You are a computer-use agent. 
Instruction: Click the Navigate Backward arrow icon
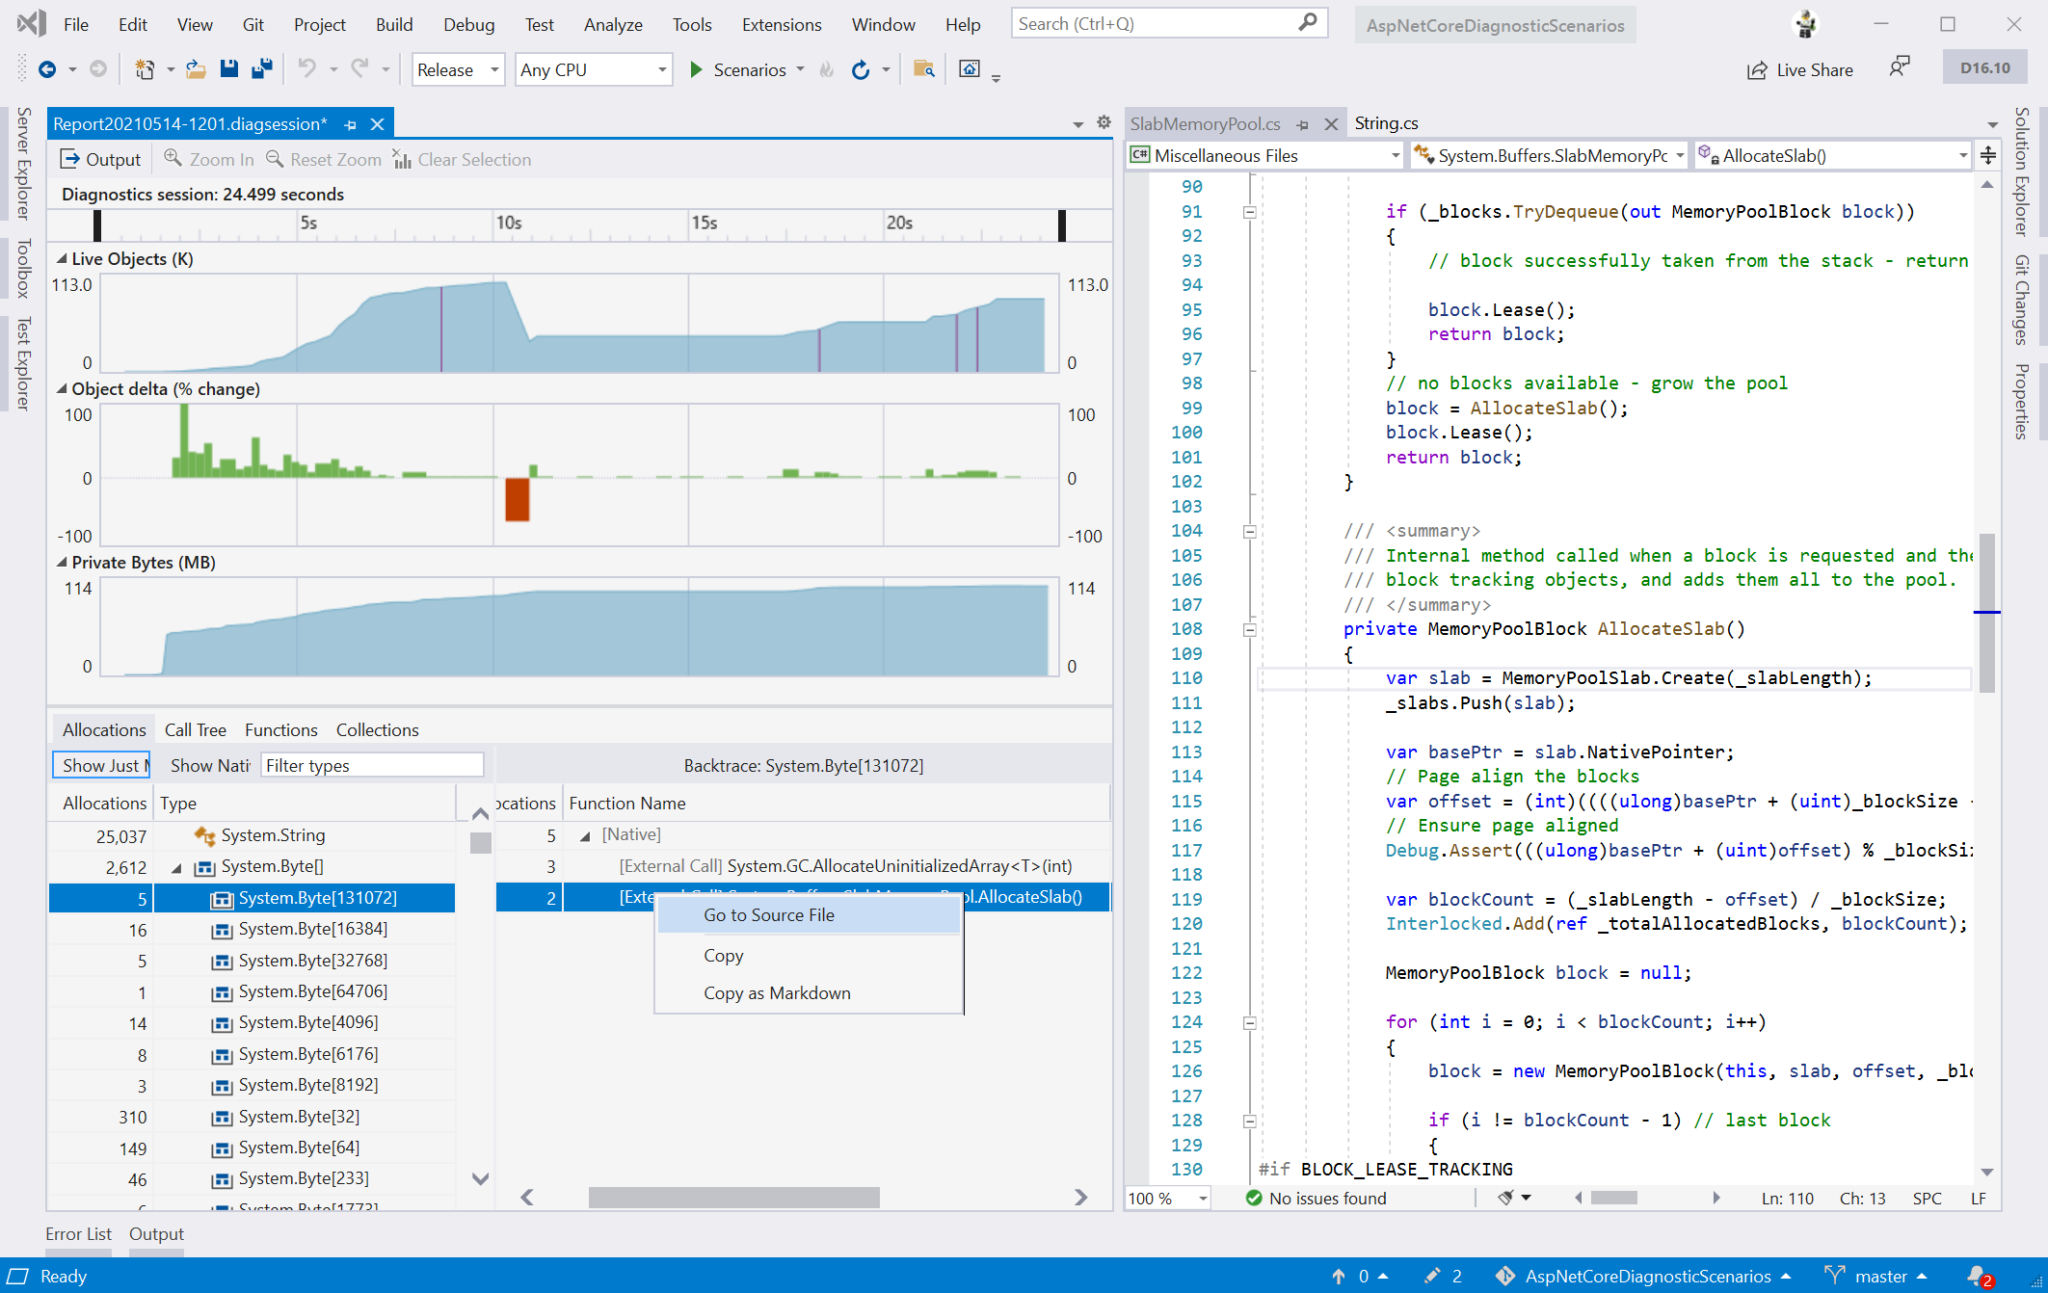click(x=47, y=69)
